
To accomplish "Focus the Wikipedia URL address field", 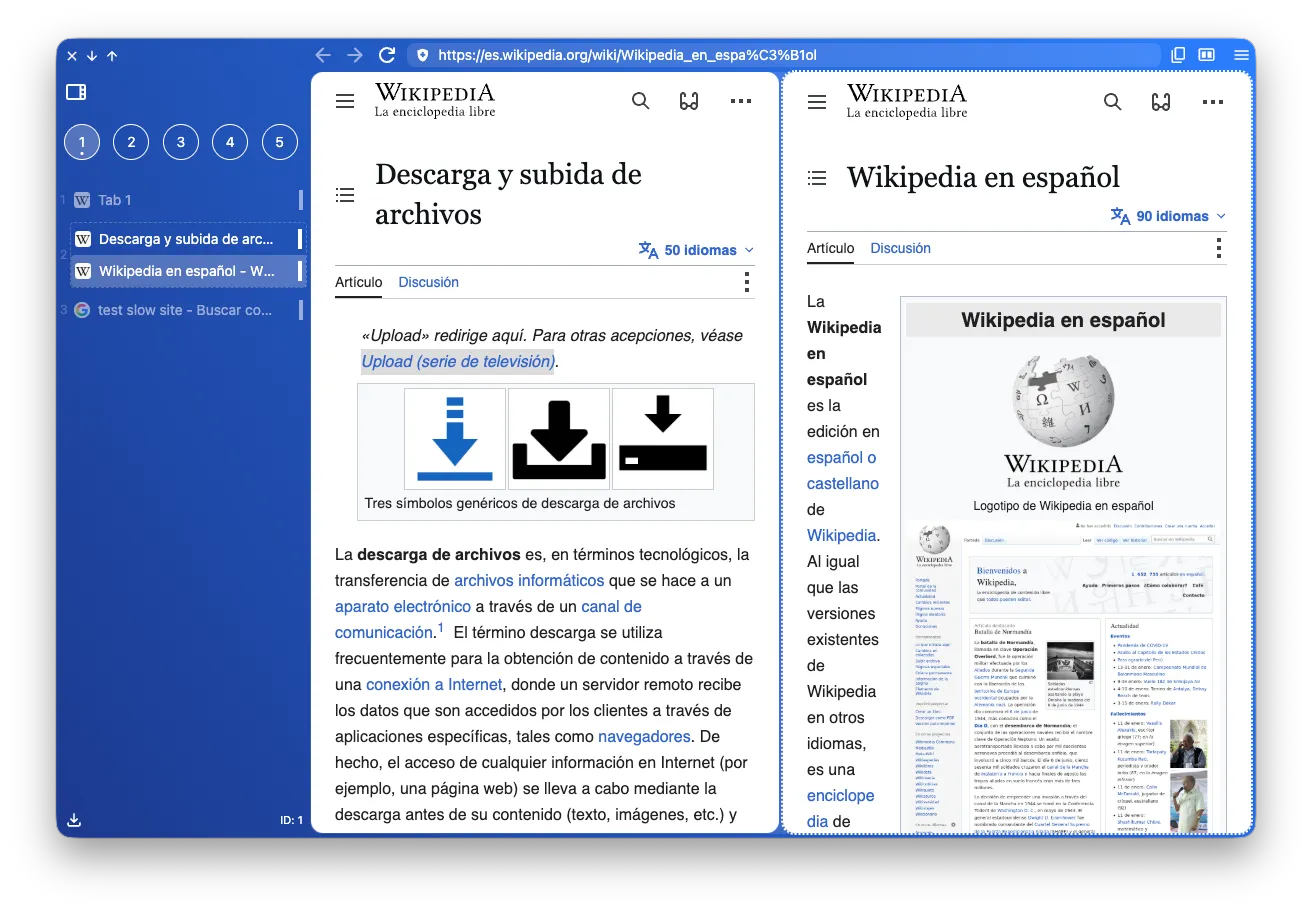I will tap(784, 55).
